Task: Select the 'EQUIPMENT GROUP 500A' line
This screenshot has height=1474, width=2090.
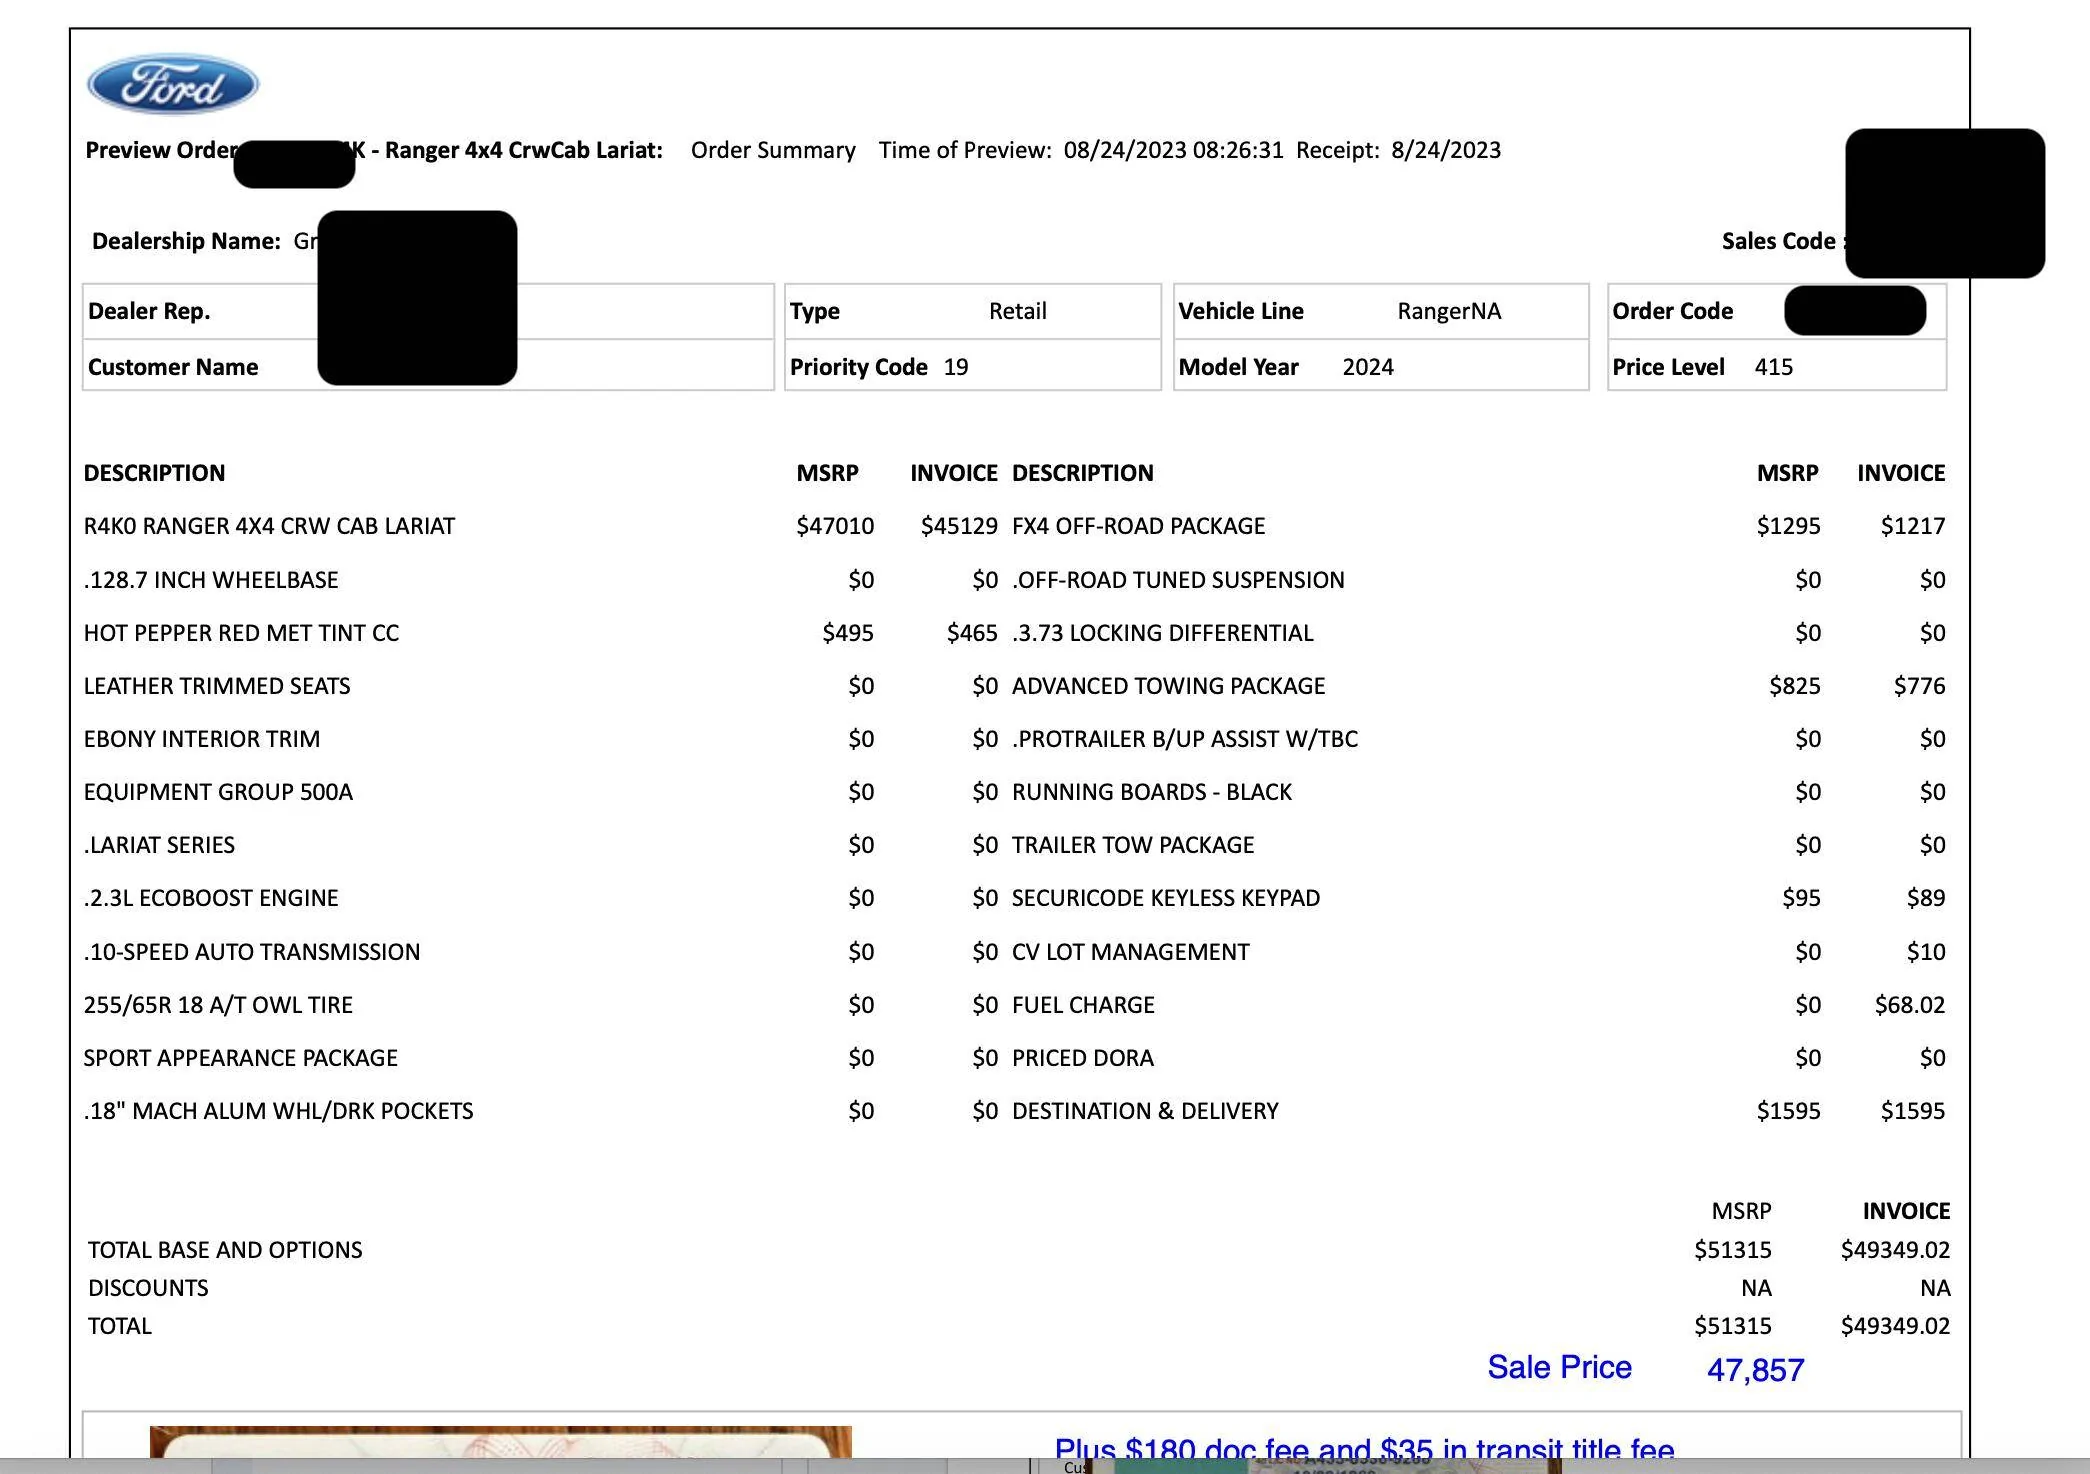Action: click(x=218, y=792)
